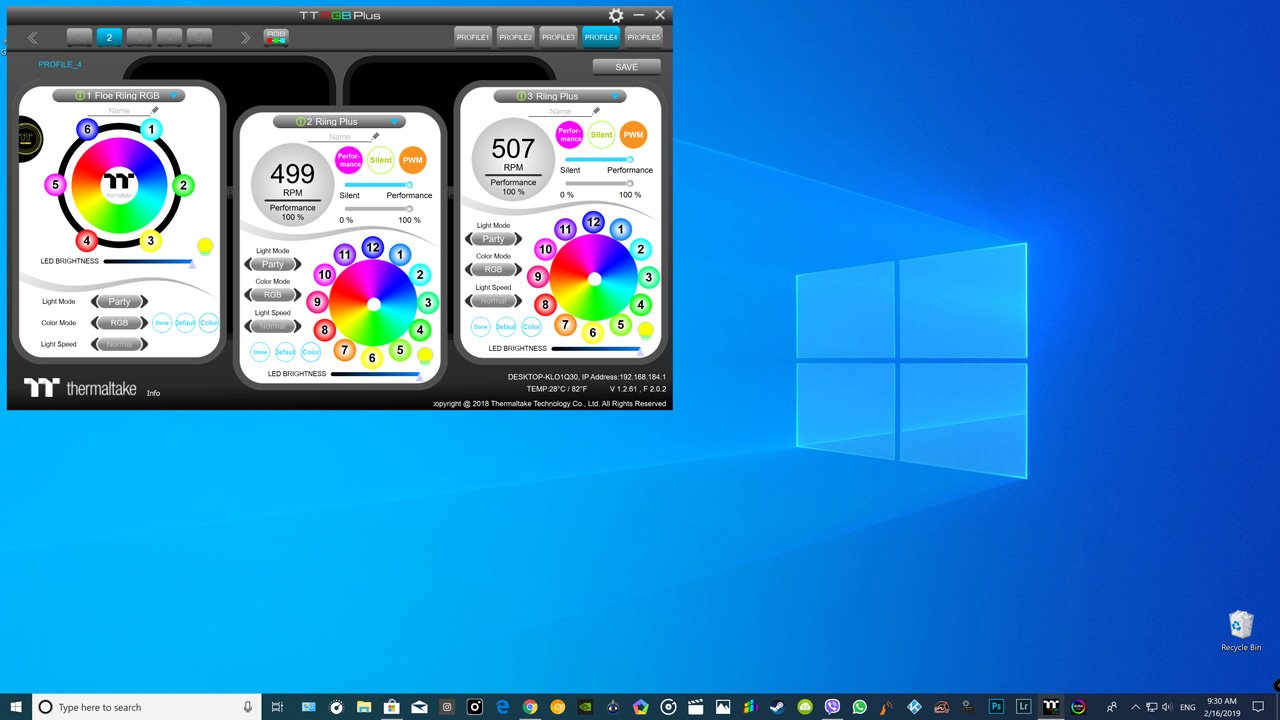Click next arrow on Floe Riing Light Mode Party

(144, 301)
